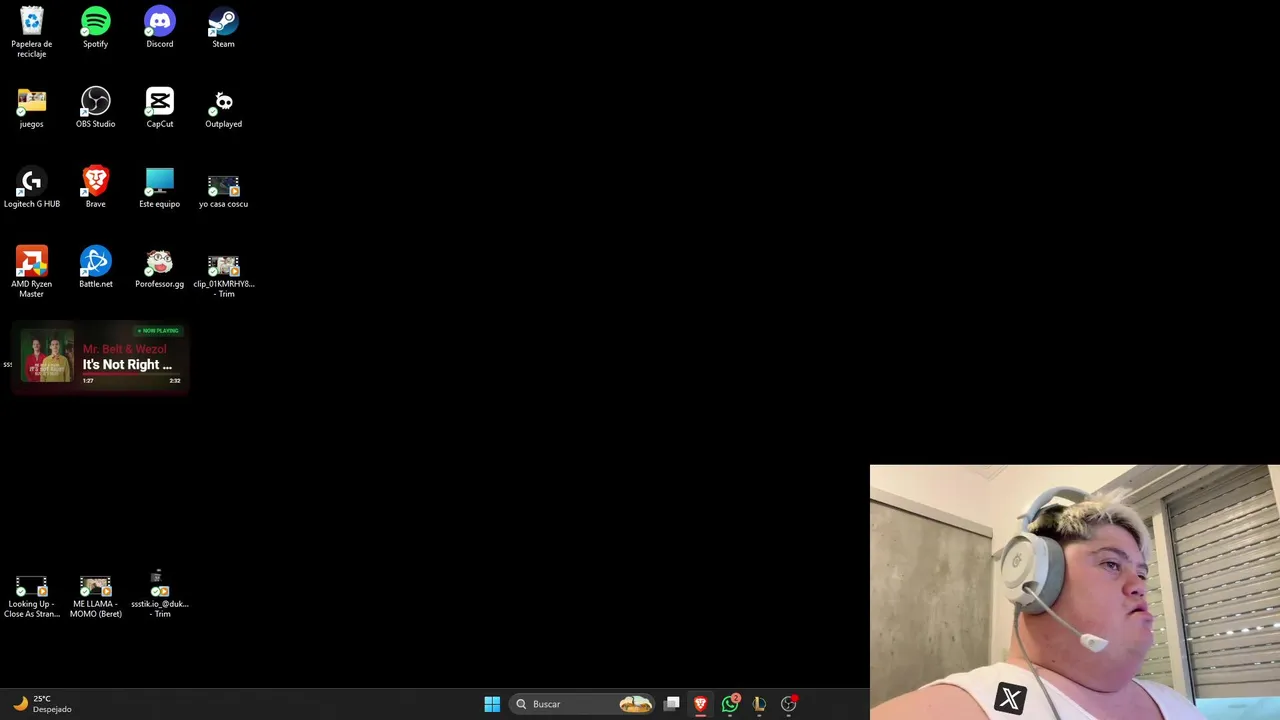Select the Brave desktop shortcut

pos(95,187)
